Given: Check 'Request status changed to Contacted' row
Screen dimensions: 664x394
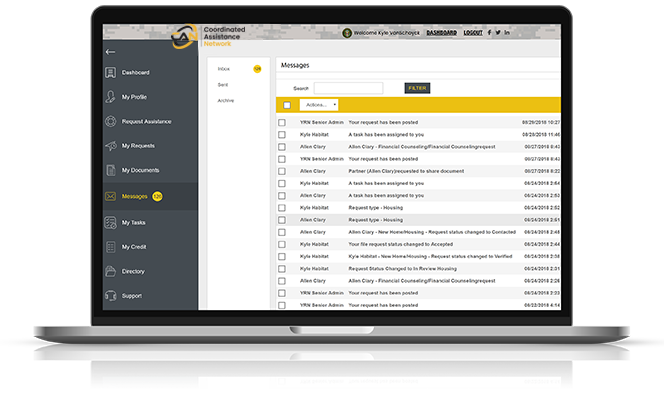Looking at the screenshot, I should tap(282, 232).
